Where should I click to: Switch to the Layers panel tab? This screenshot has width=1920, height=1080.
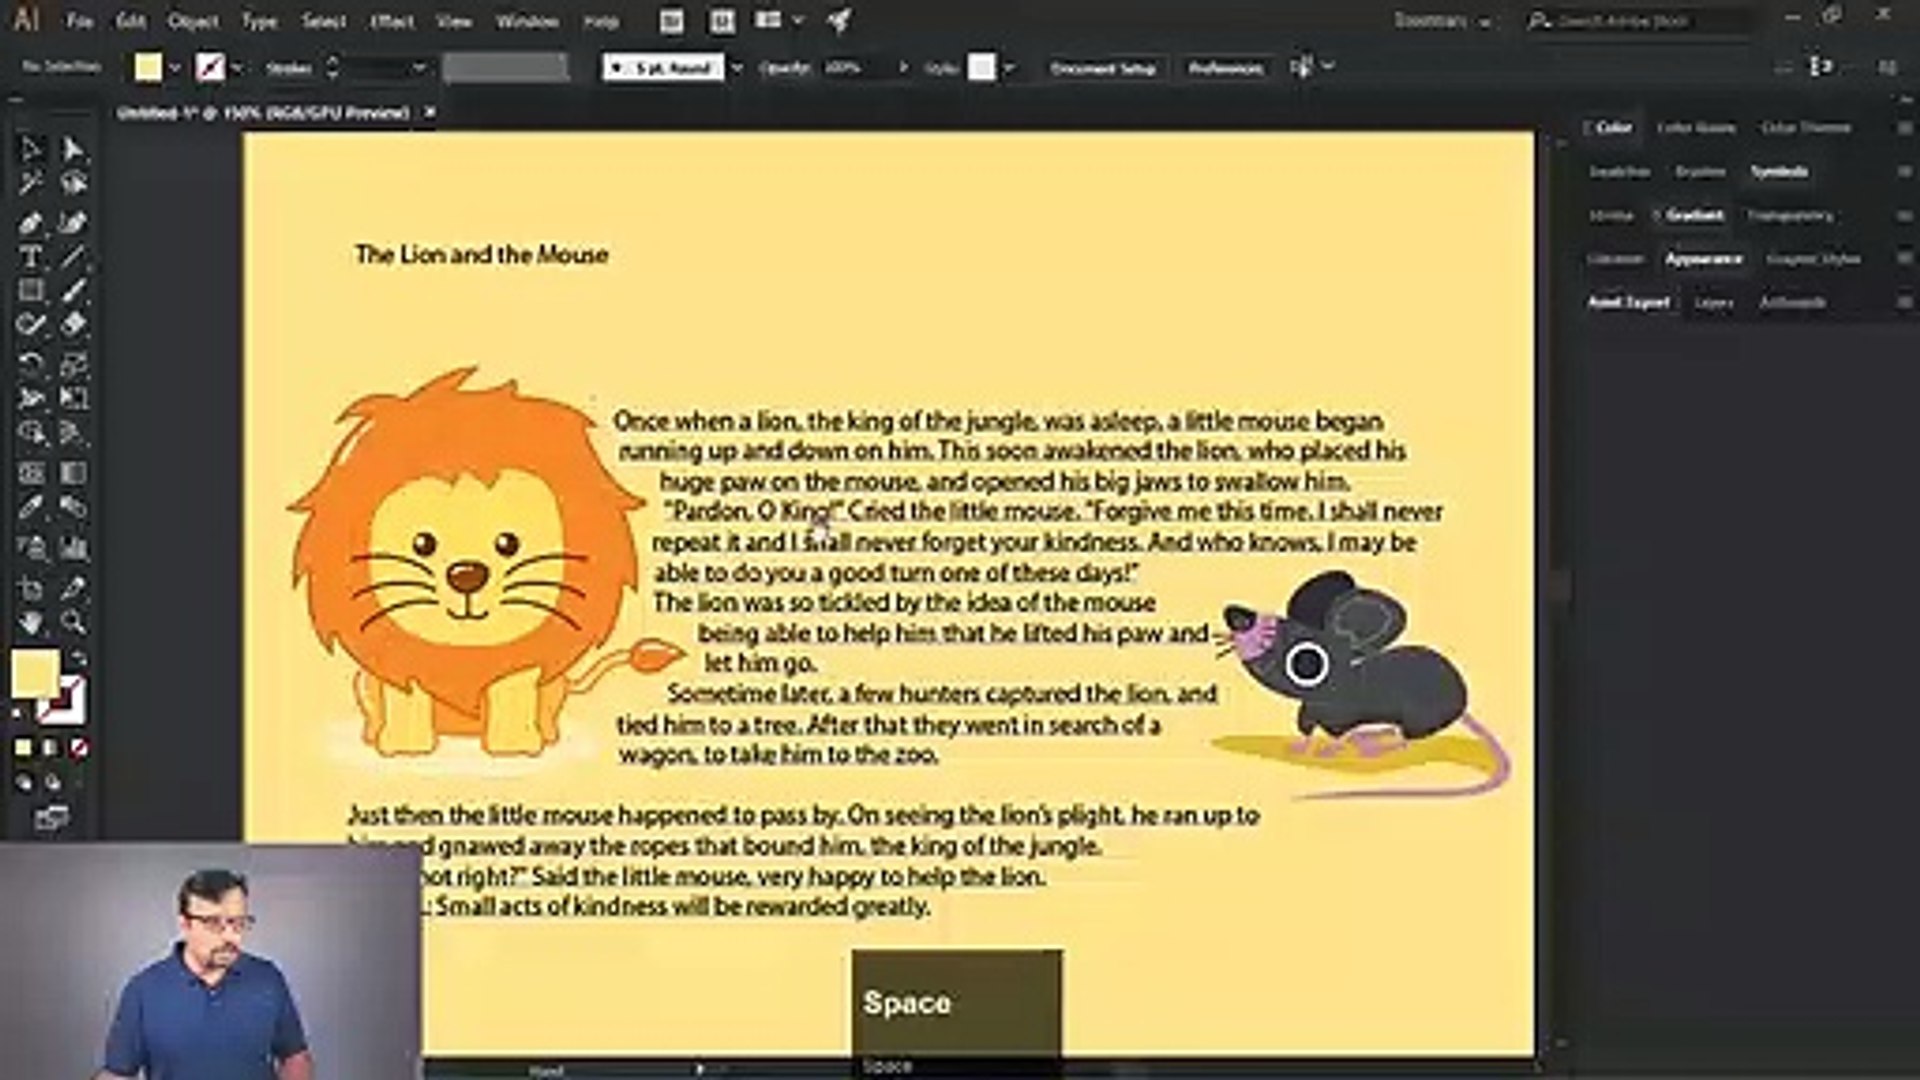[x=1714, y=303]
